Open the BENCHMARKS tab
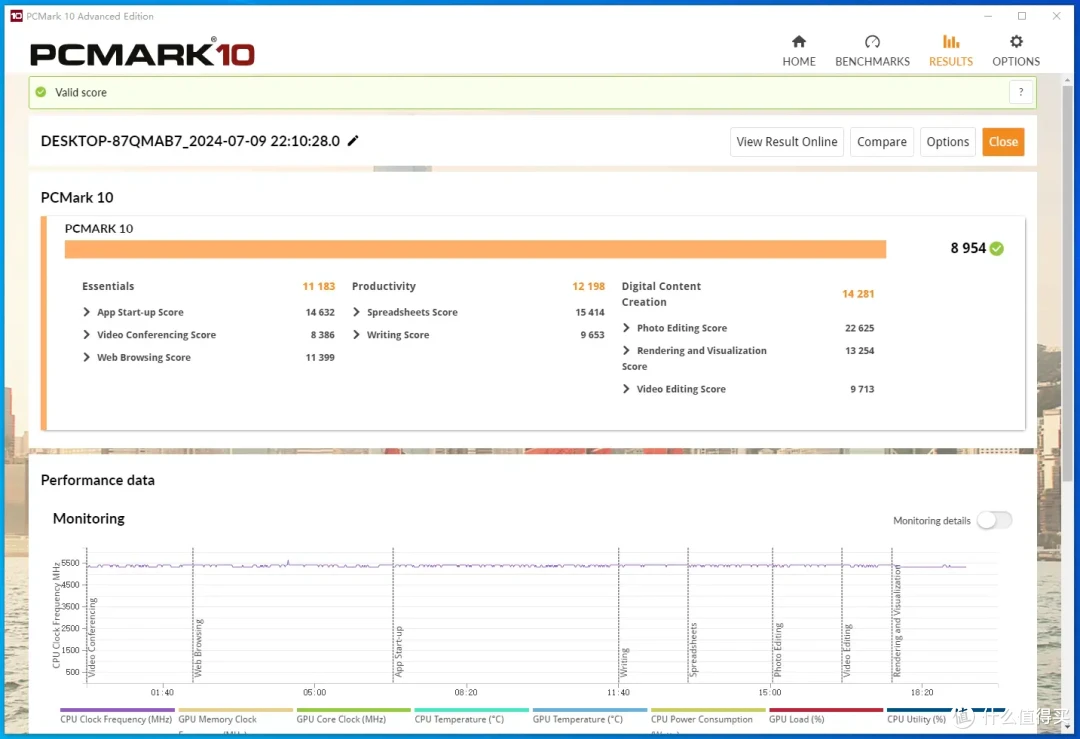The height and width of the screenshot is (739, 1080). tap(872, 51)
